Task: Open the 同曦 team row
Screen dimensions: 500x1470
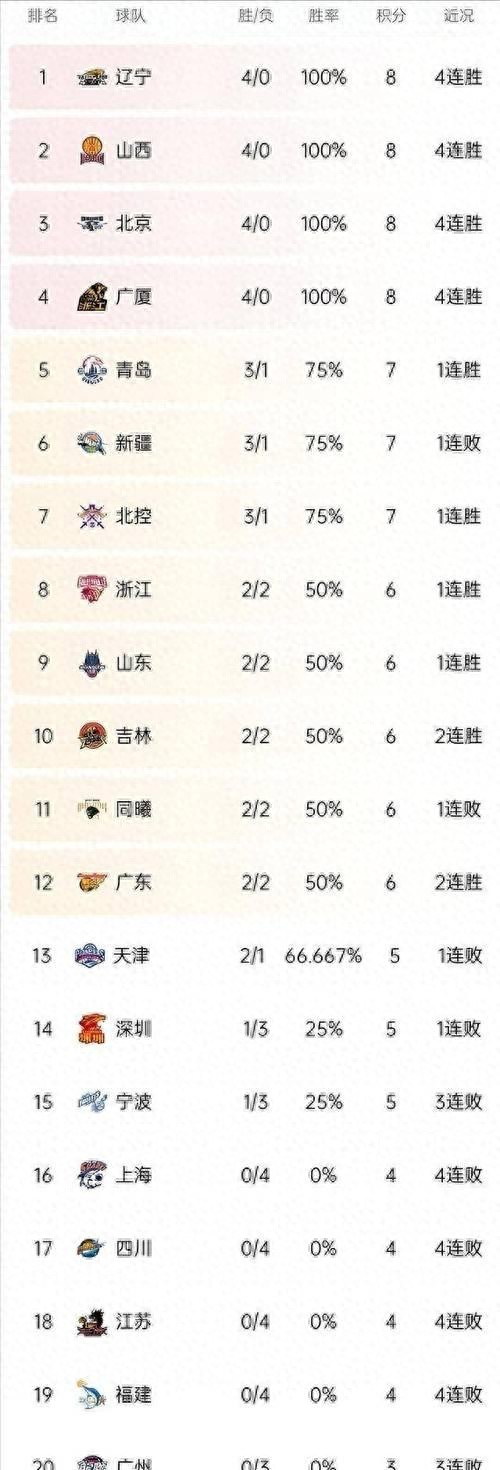Action: click(250, 809)
